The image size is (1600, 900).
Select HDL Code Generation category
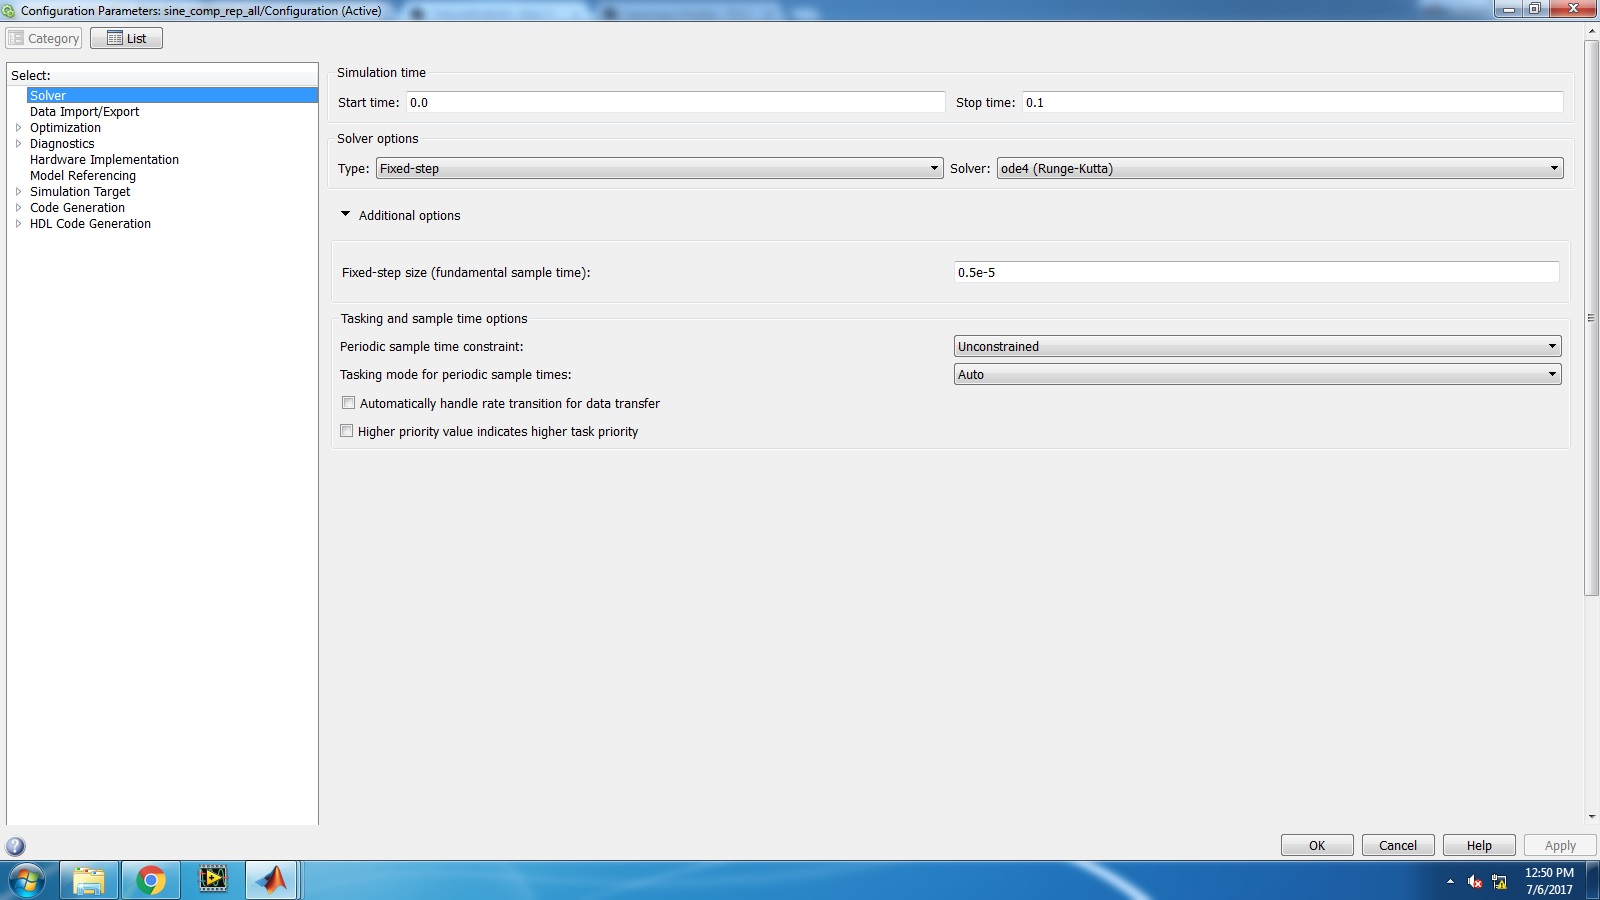point(90,224)
